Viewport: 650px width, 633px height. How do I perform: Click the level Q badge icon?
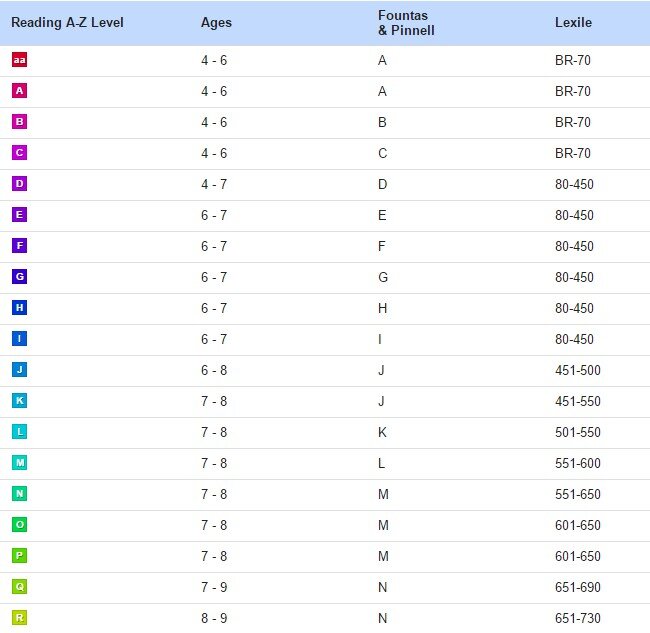coord(19,587)
